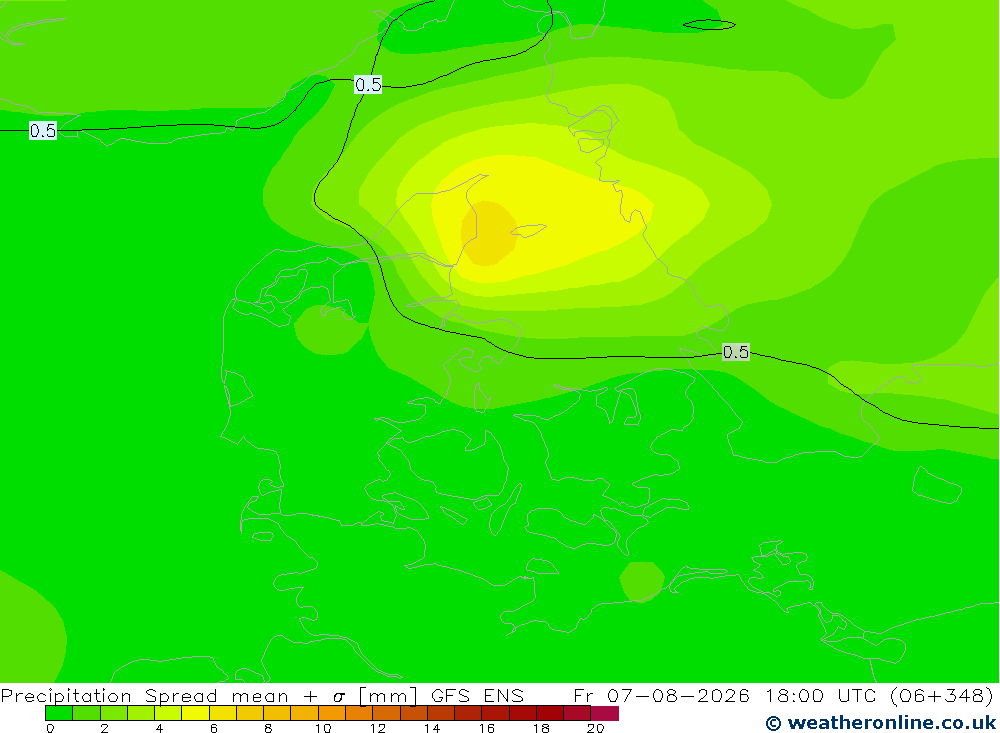Image resolution: width=1000 pixels, height=733 pixels.
Task: Click the '[mm]' unit label
Action: click(388, 695)
